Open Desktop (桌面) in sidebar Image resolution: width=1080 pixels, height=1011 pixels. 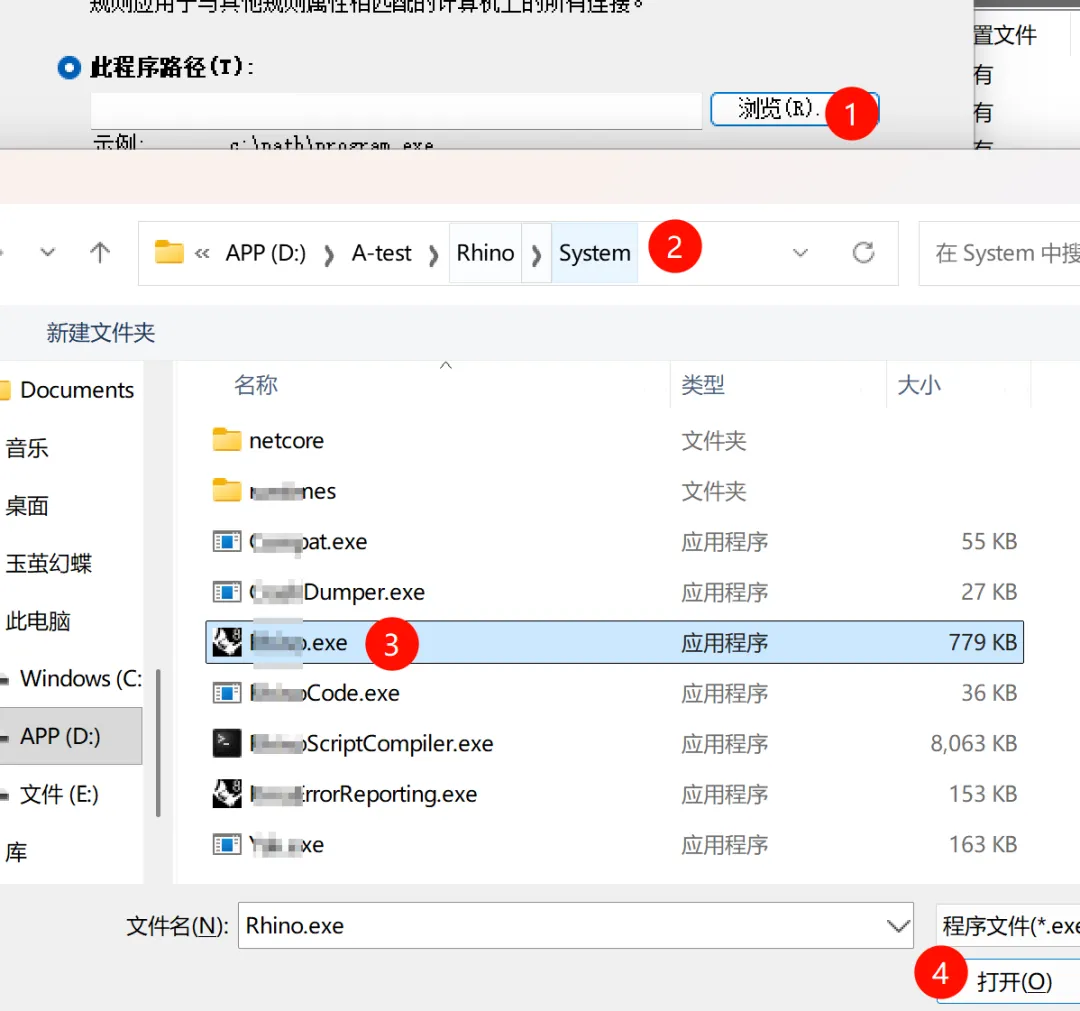click(x=27, y=506)
